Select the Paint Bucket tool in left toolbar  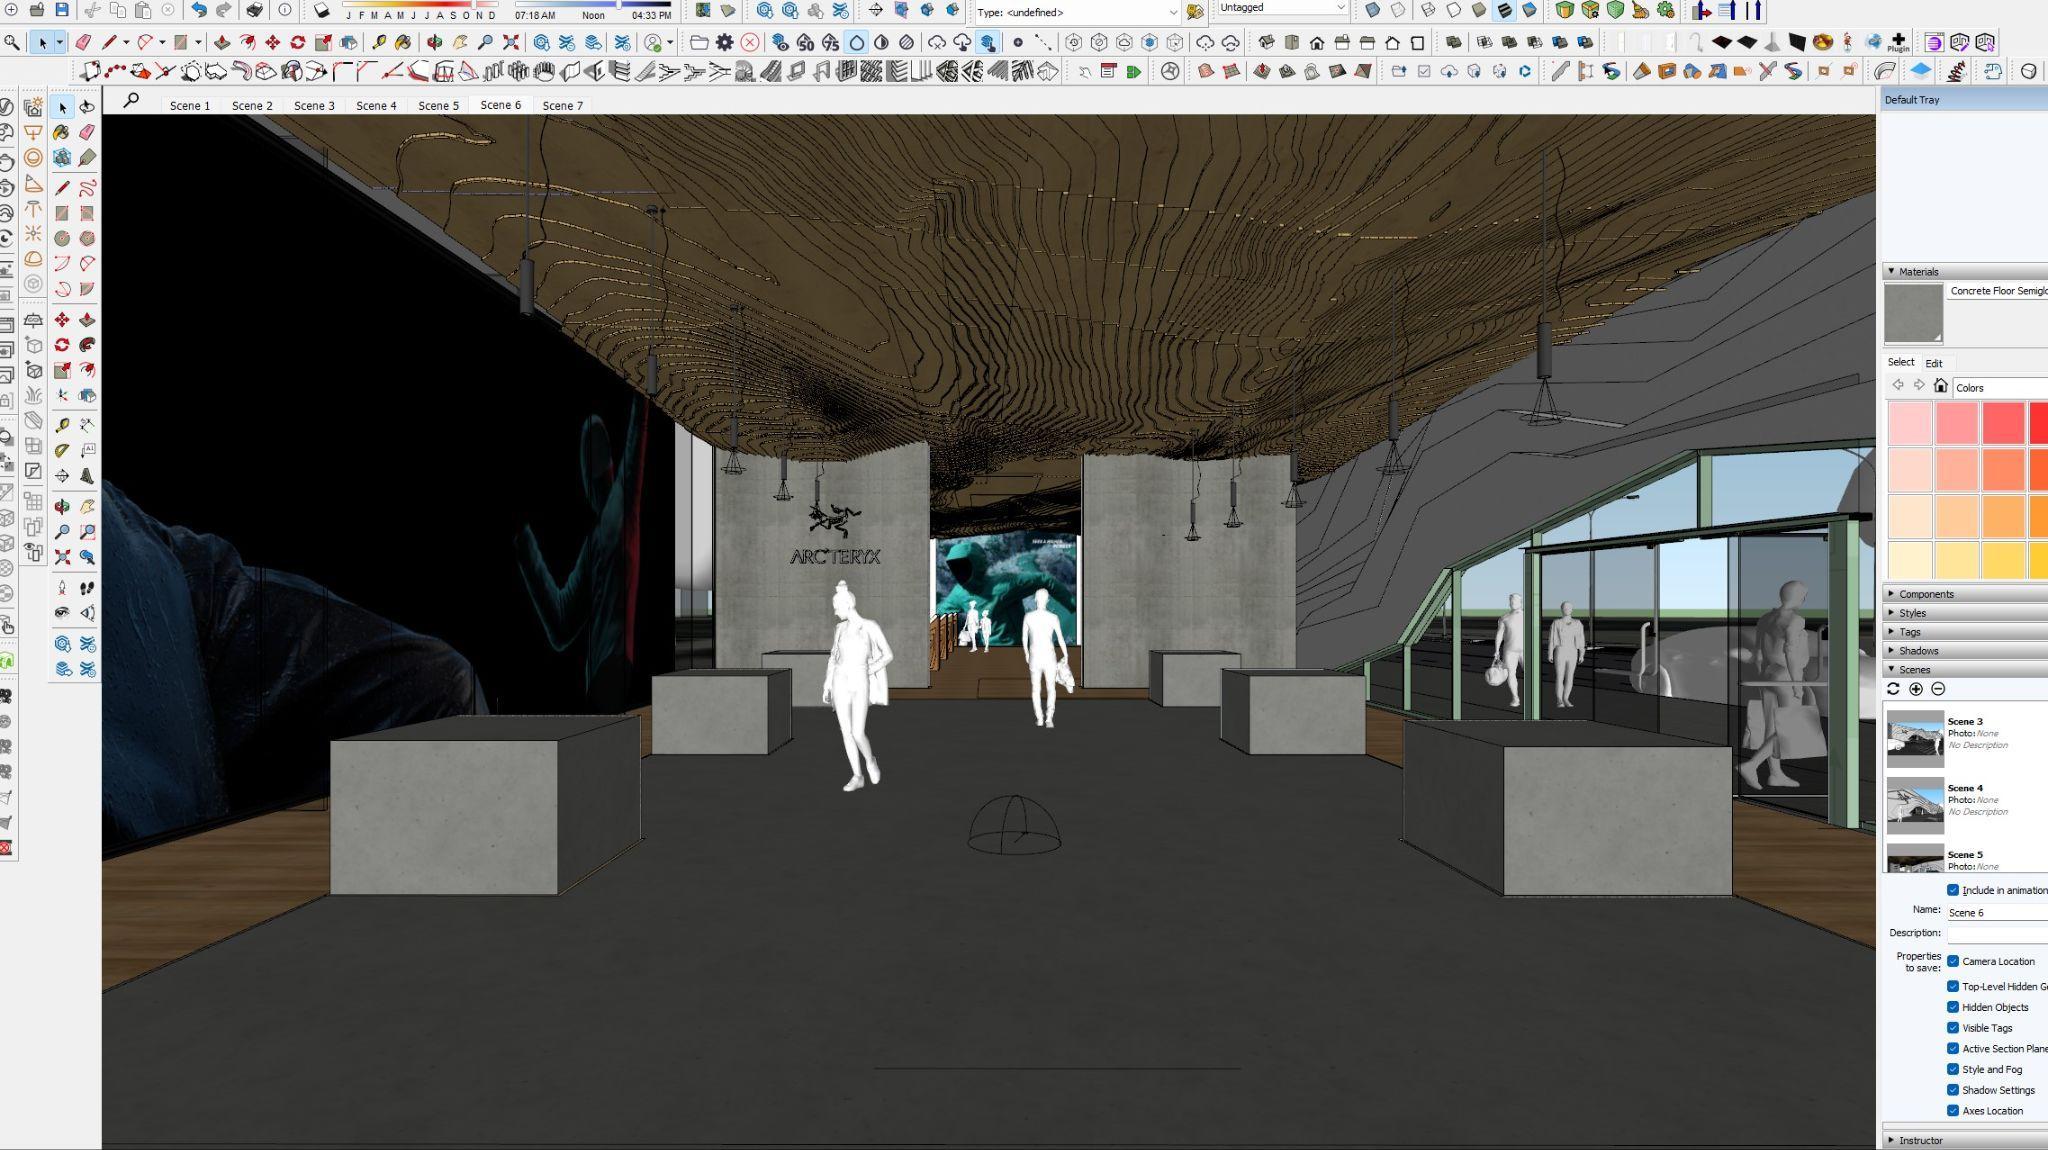[62, 132]
